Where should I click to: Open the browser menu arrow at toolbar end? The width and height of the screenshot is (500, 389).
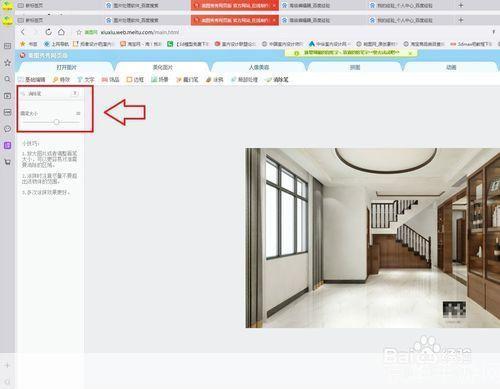tap(494, 32)
